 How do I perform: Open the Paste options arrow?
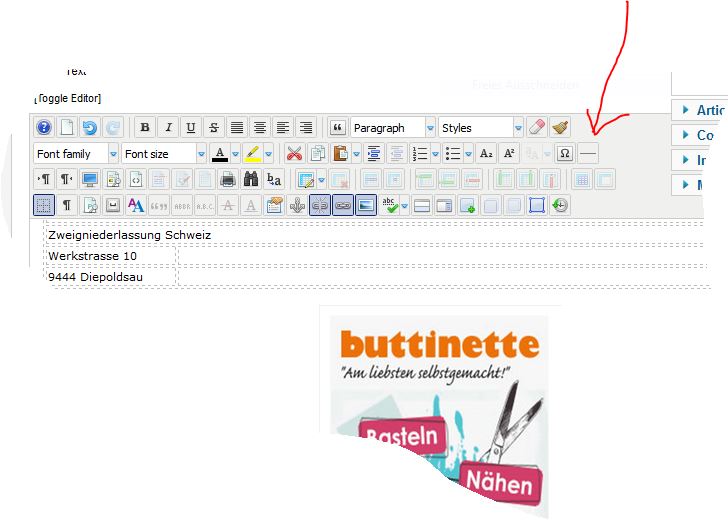(357, 154)
